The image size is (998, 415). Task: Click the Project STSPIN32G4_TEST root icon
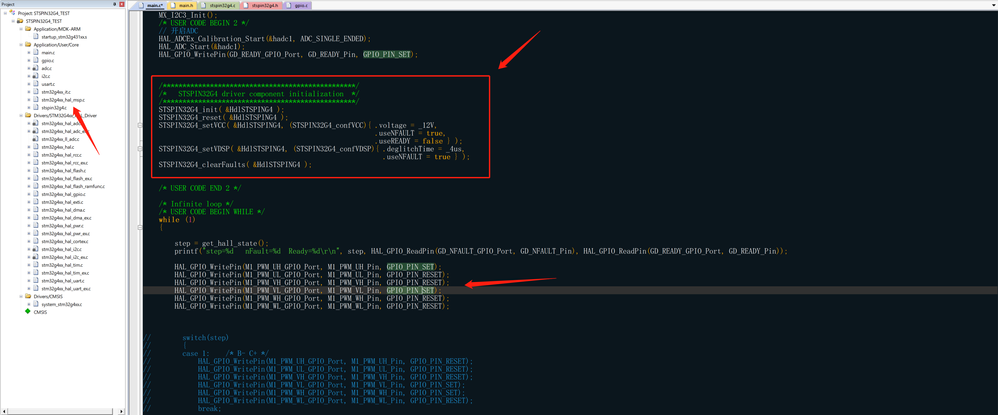[x=12, y=13]
